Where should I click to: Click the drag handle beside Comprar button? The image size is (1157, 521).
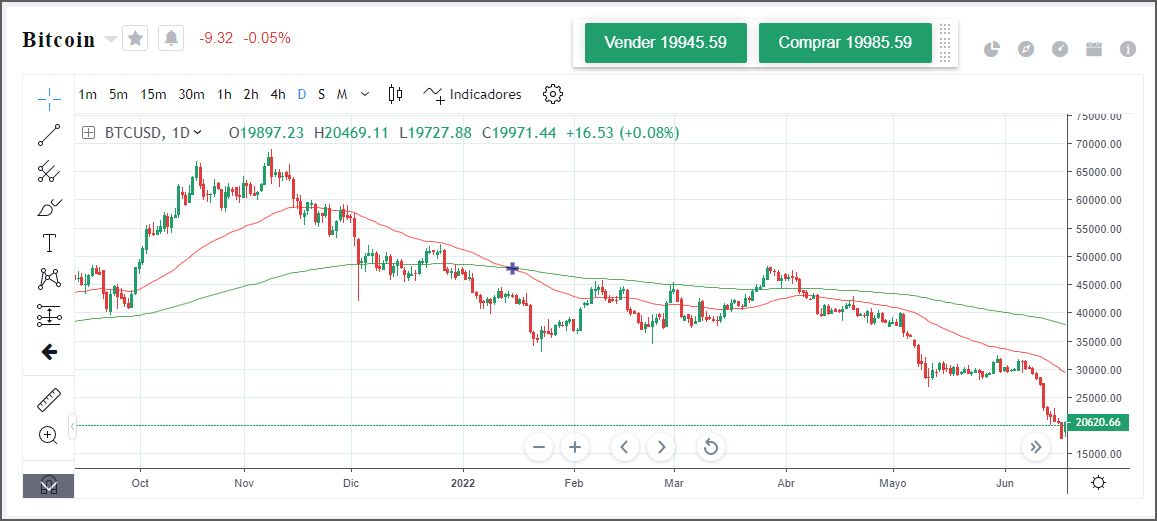coord(945,43)
